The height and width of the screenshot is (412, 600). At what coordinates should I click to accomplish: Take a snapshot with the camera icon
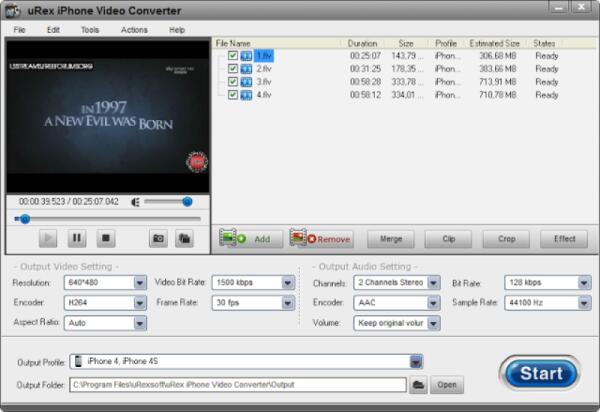point(158,238)
